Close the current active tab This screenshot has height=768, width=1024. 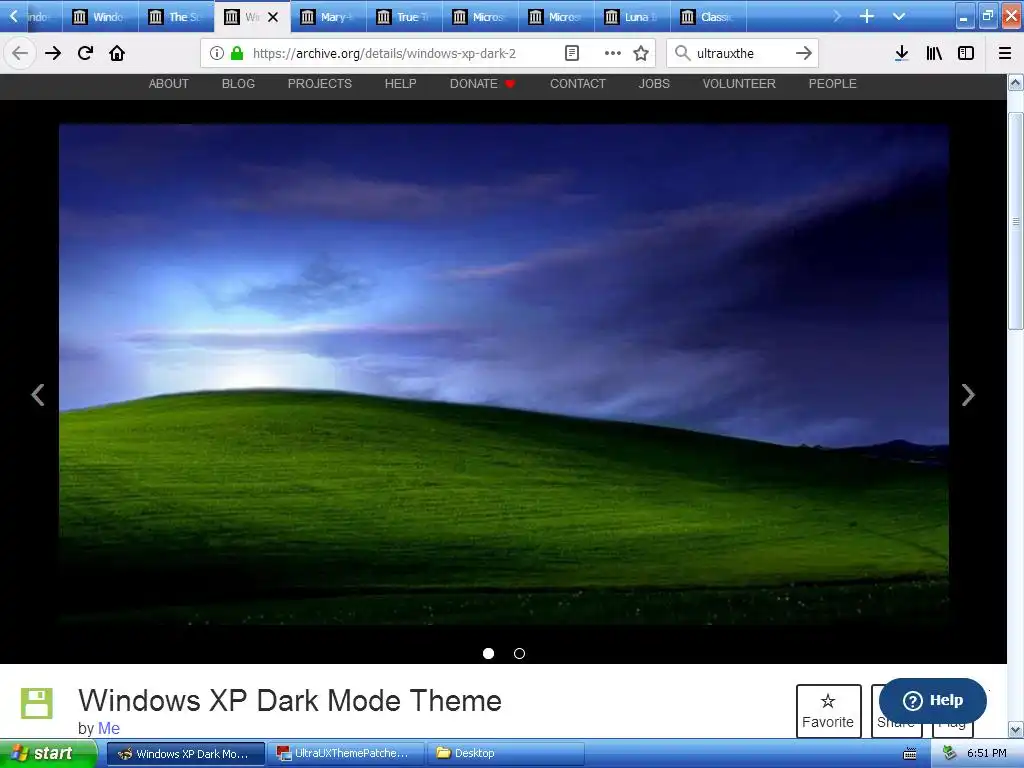(x=273, y=17)
